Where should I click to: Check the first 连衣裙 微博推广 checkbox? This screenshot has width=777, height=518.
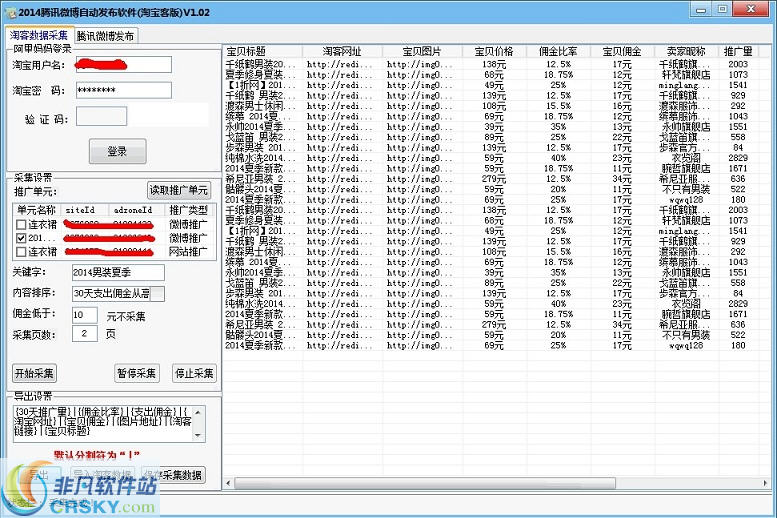tap(21, 225)
